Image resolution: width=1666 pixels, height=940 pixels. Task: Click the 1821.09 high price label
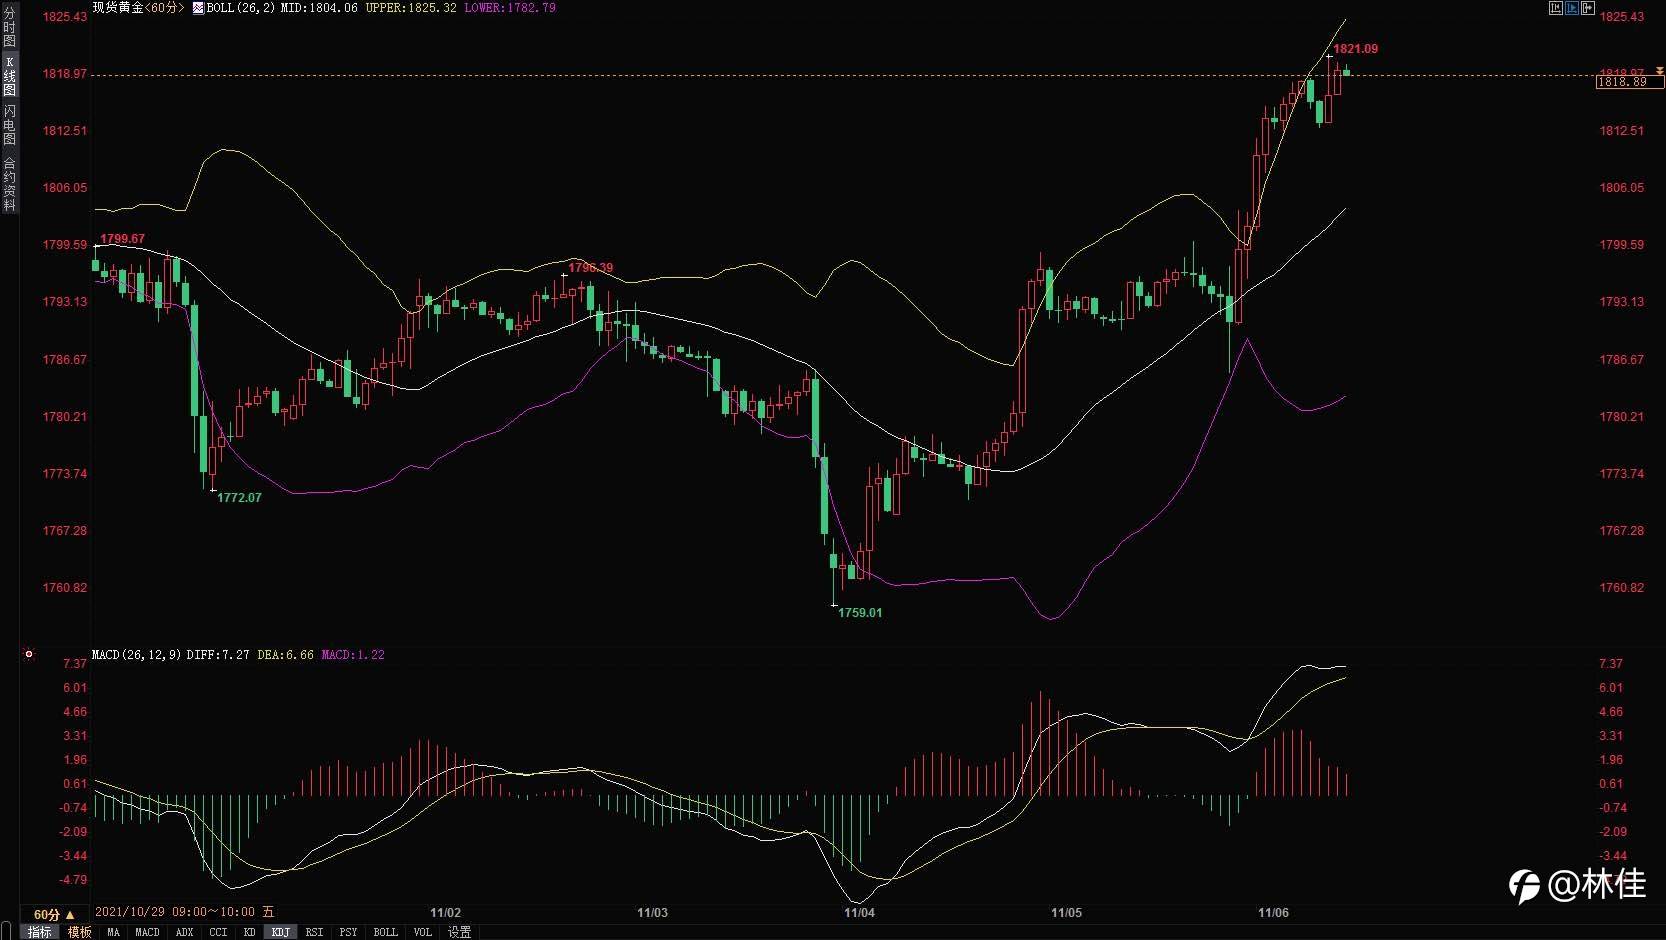pyautogui.click(x=1355, y=49)
